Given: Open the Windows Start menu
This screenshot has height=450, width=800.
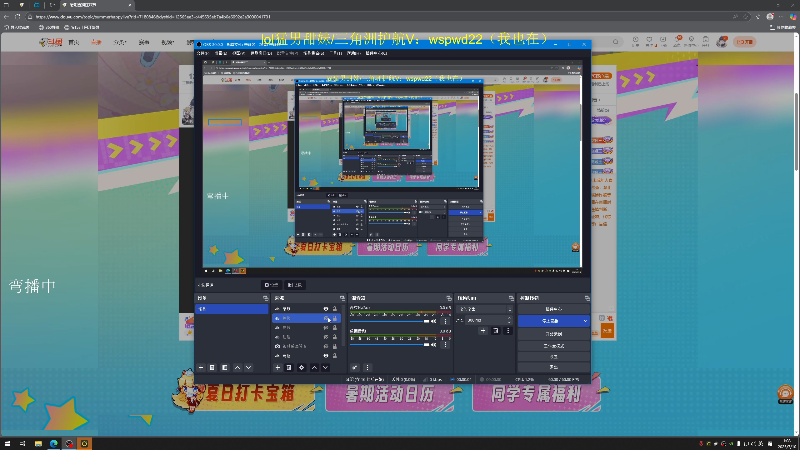Looking at the screenshot, I should (x=7, y=444).
